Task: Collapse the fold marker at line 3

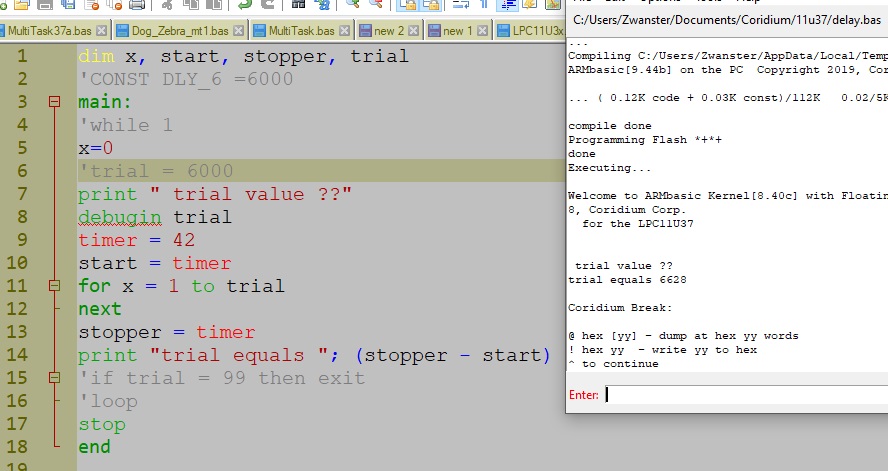Action: [54, 103]
